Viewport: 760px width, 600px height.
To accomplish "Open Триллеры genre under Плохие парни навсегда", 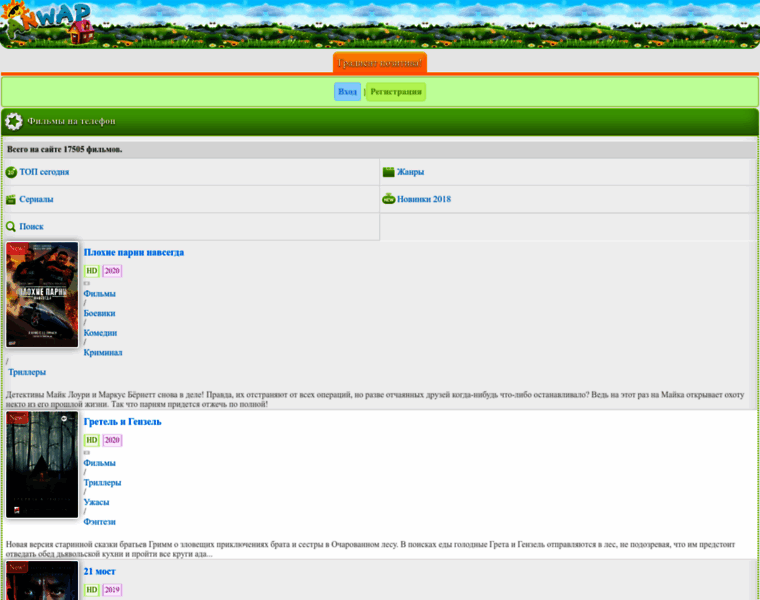I will tap(27, 372).
